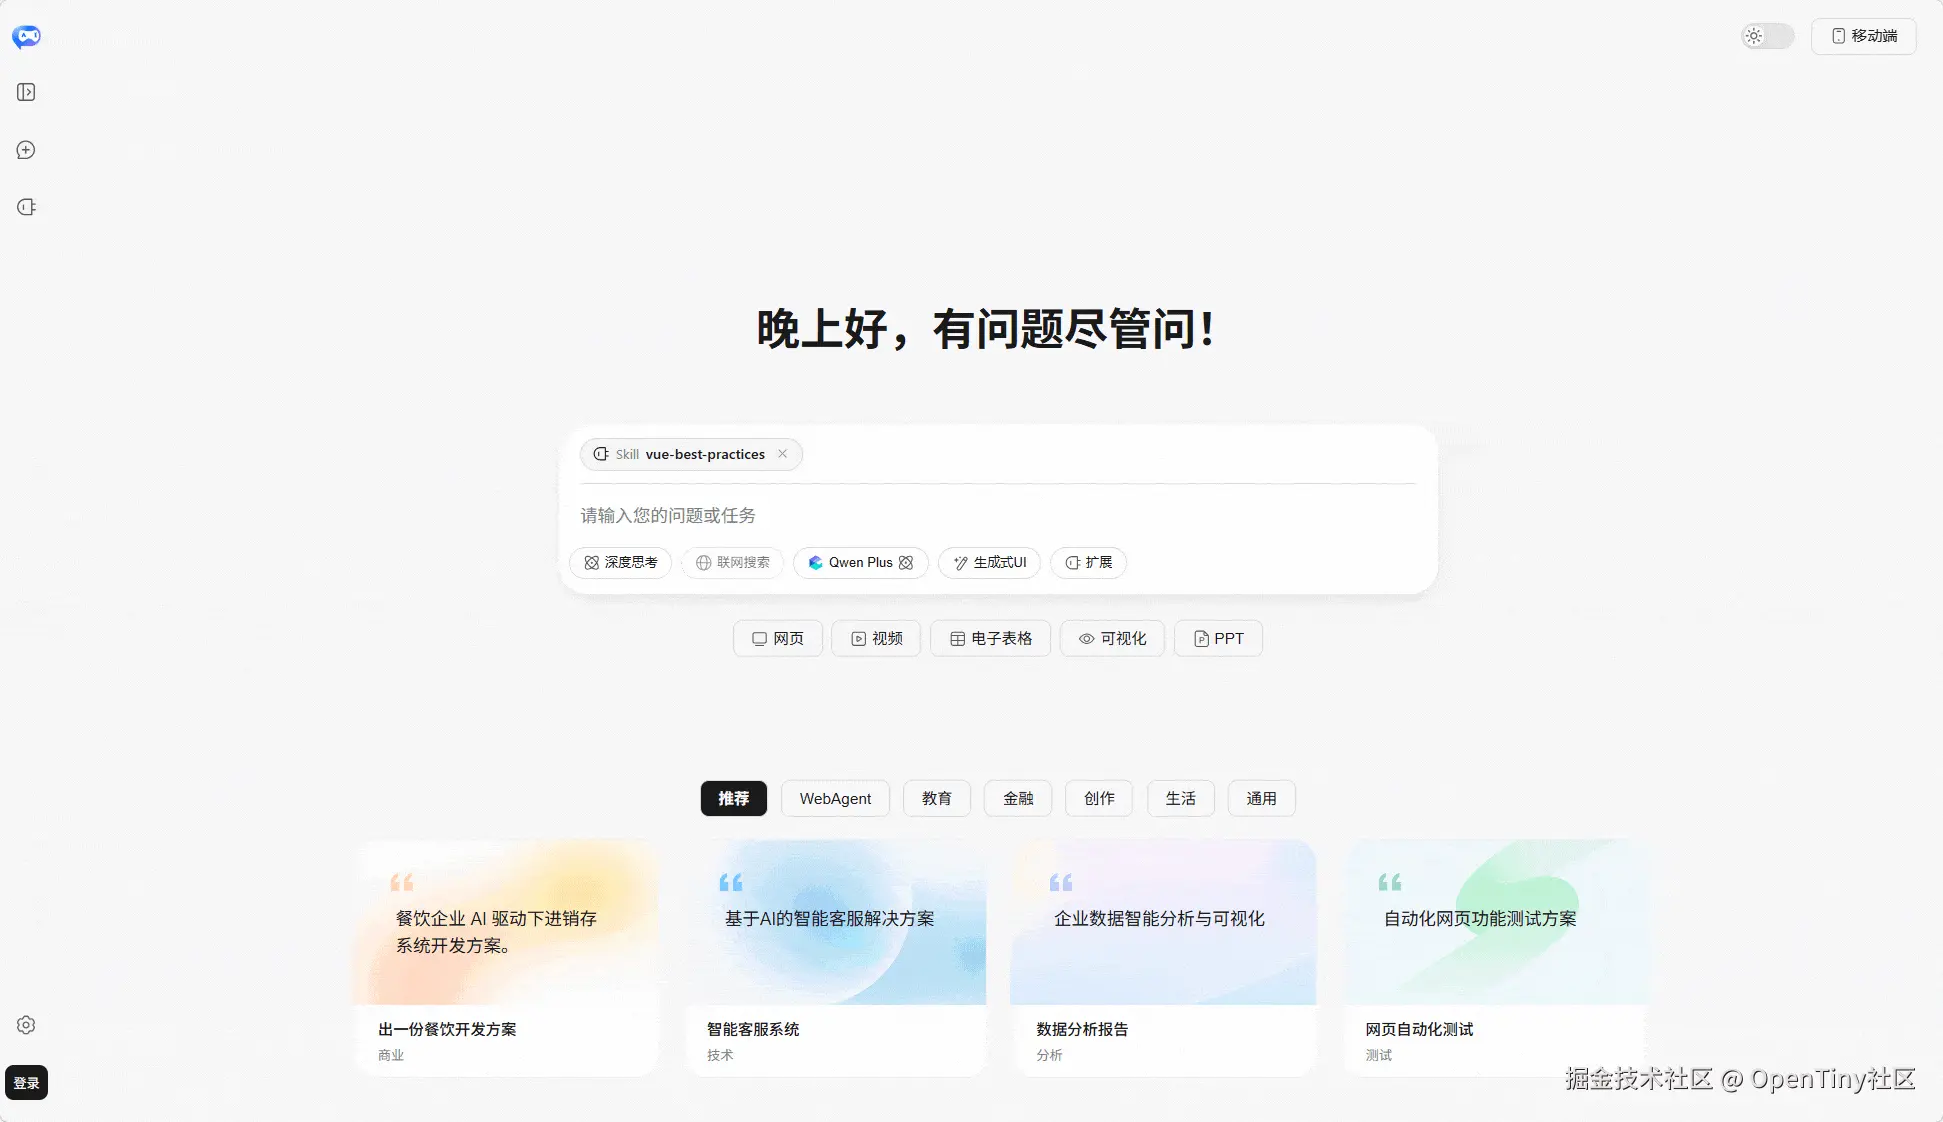Click the chat robot logo icon
Viewport: 1943px width, 1122px height.
click(x=26, y=37)
